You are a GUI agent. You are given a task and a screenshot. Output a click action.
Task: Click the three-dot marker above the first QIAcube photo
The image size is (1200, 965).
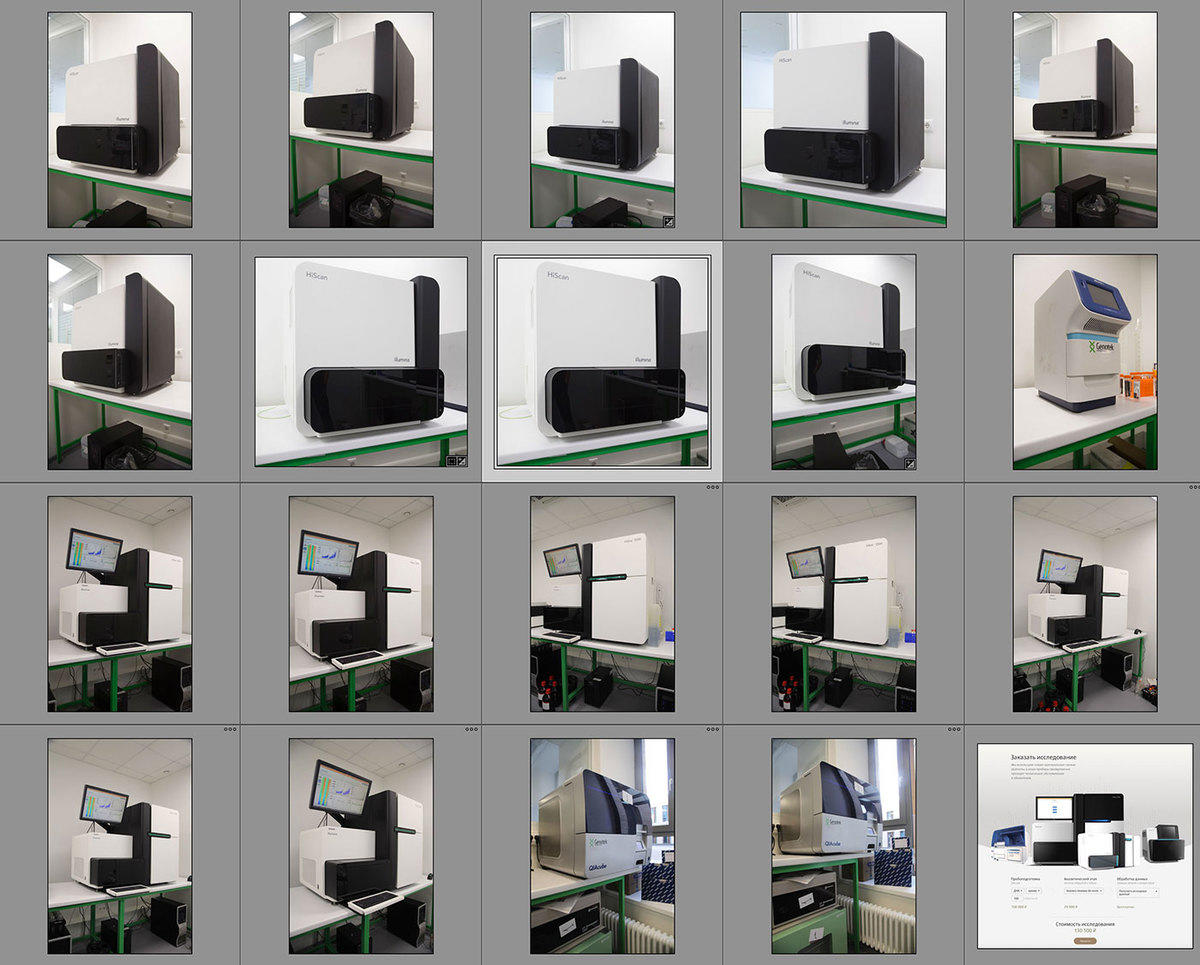pyautogui.click(x=712, y=729)
